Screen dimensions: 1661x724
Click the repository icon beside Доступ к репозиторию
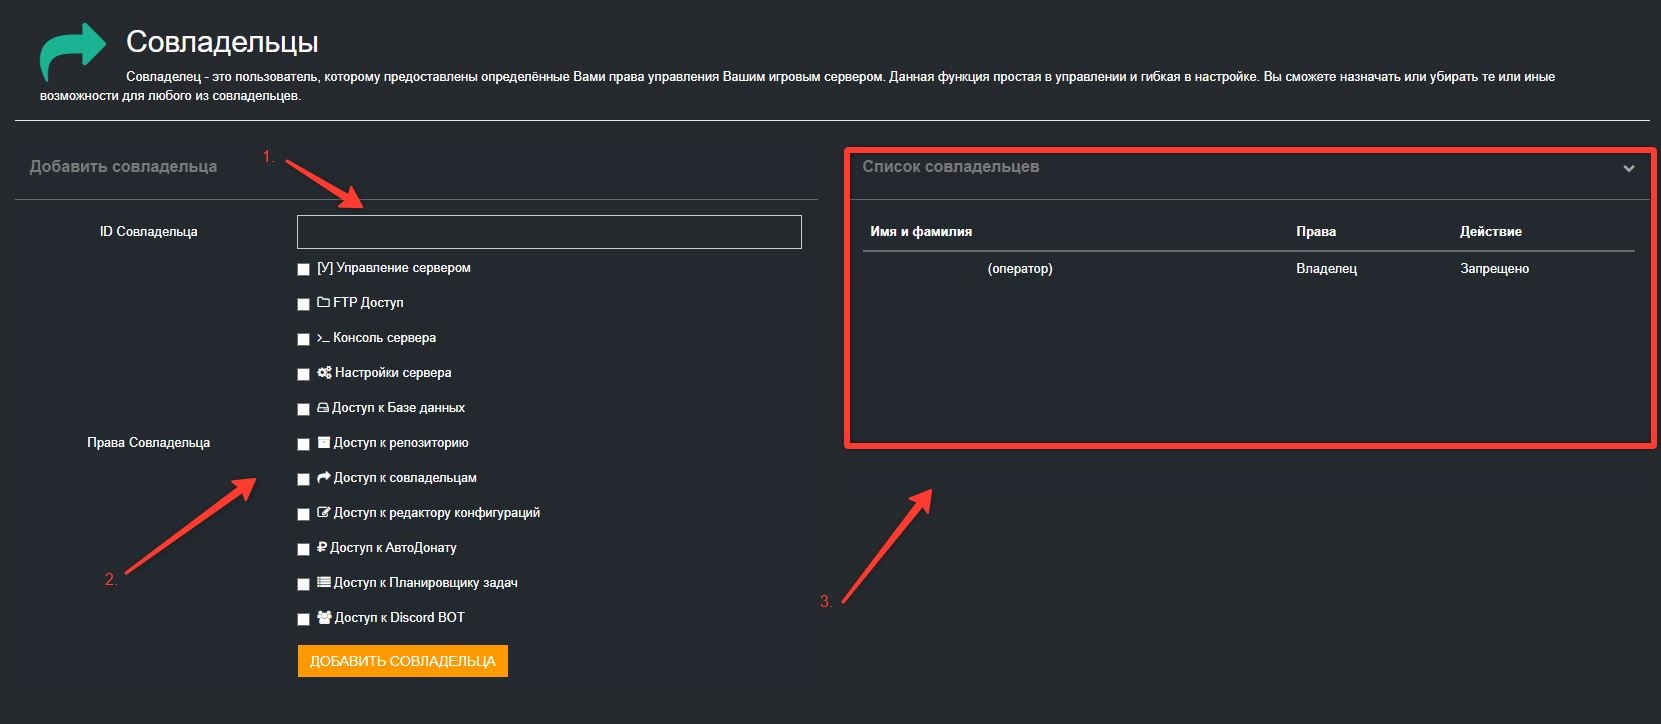tap(324, 442)
